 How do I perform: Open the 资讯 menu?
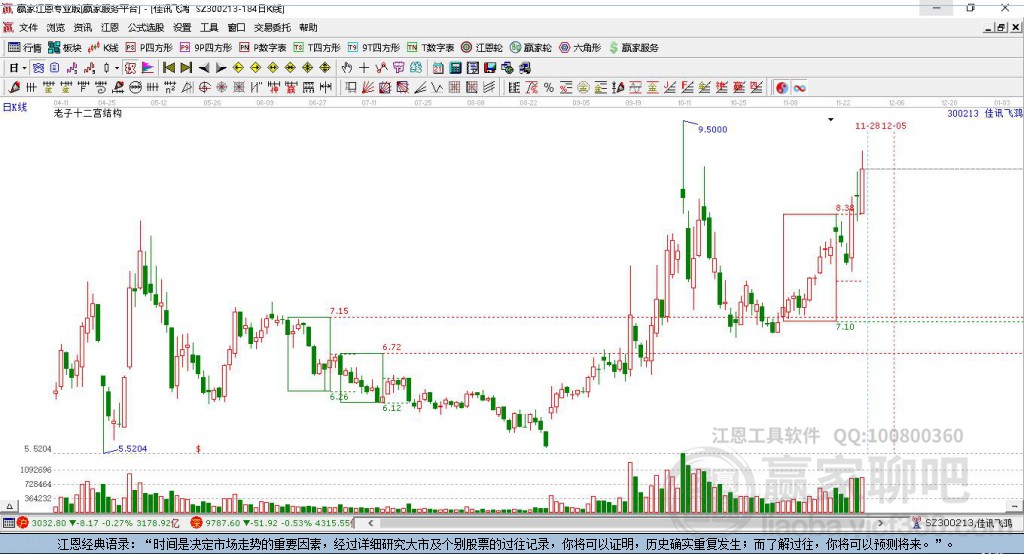(x=83, y=27)
